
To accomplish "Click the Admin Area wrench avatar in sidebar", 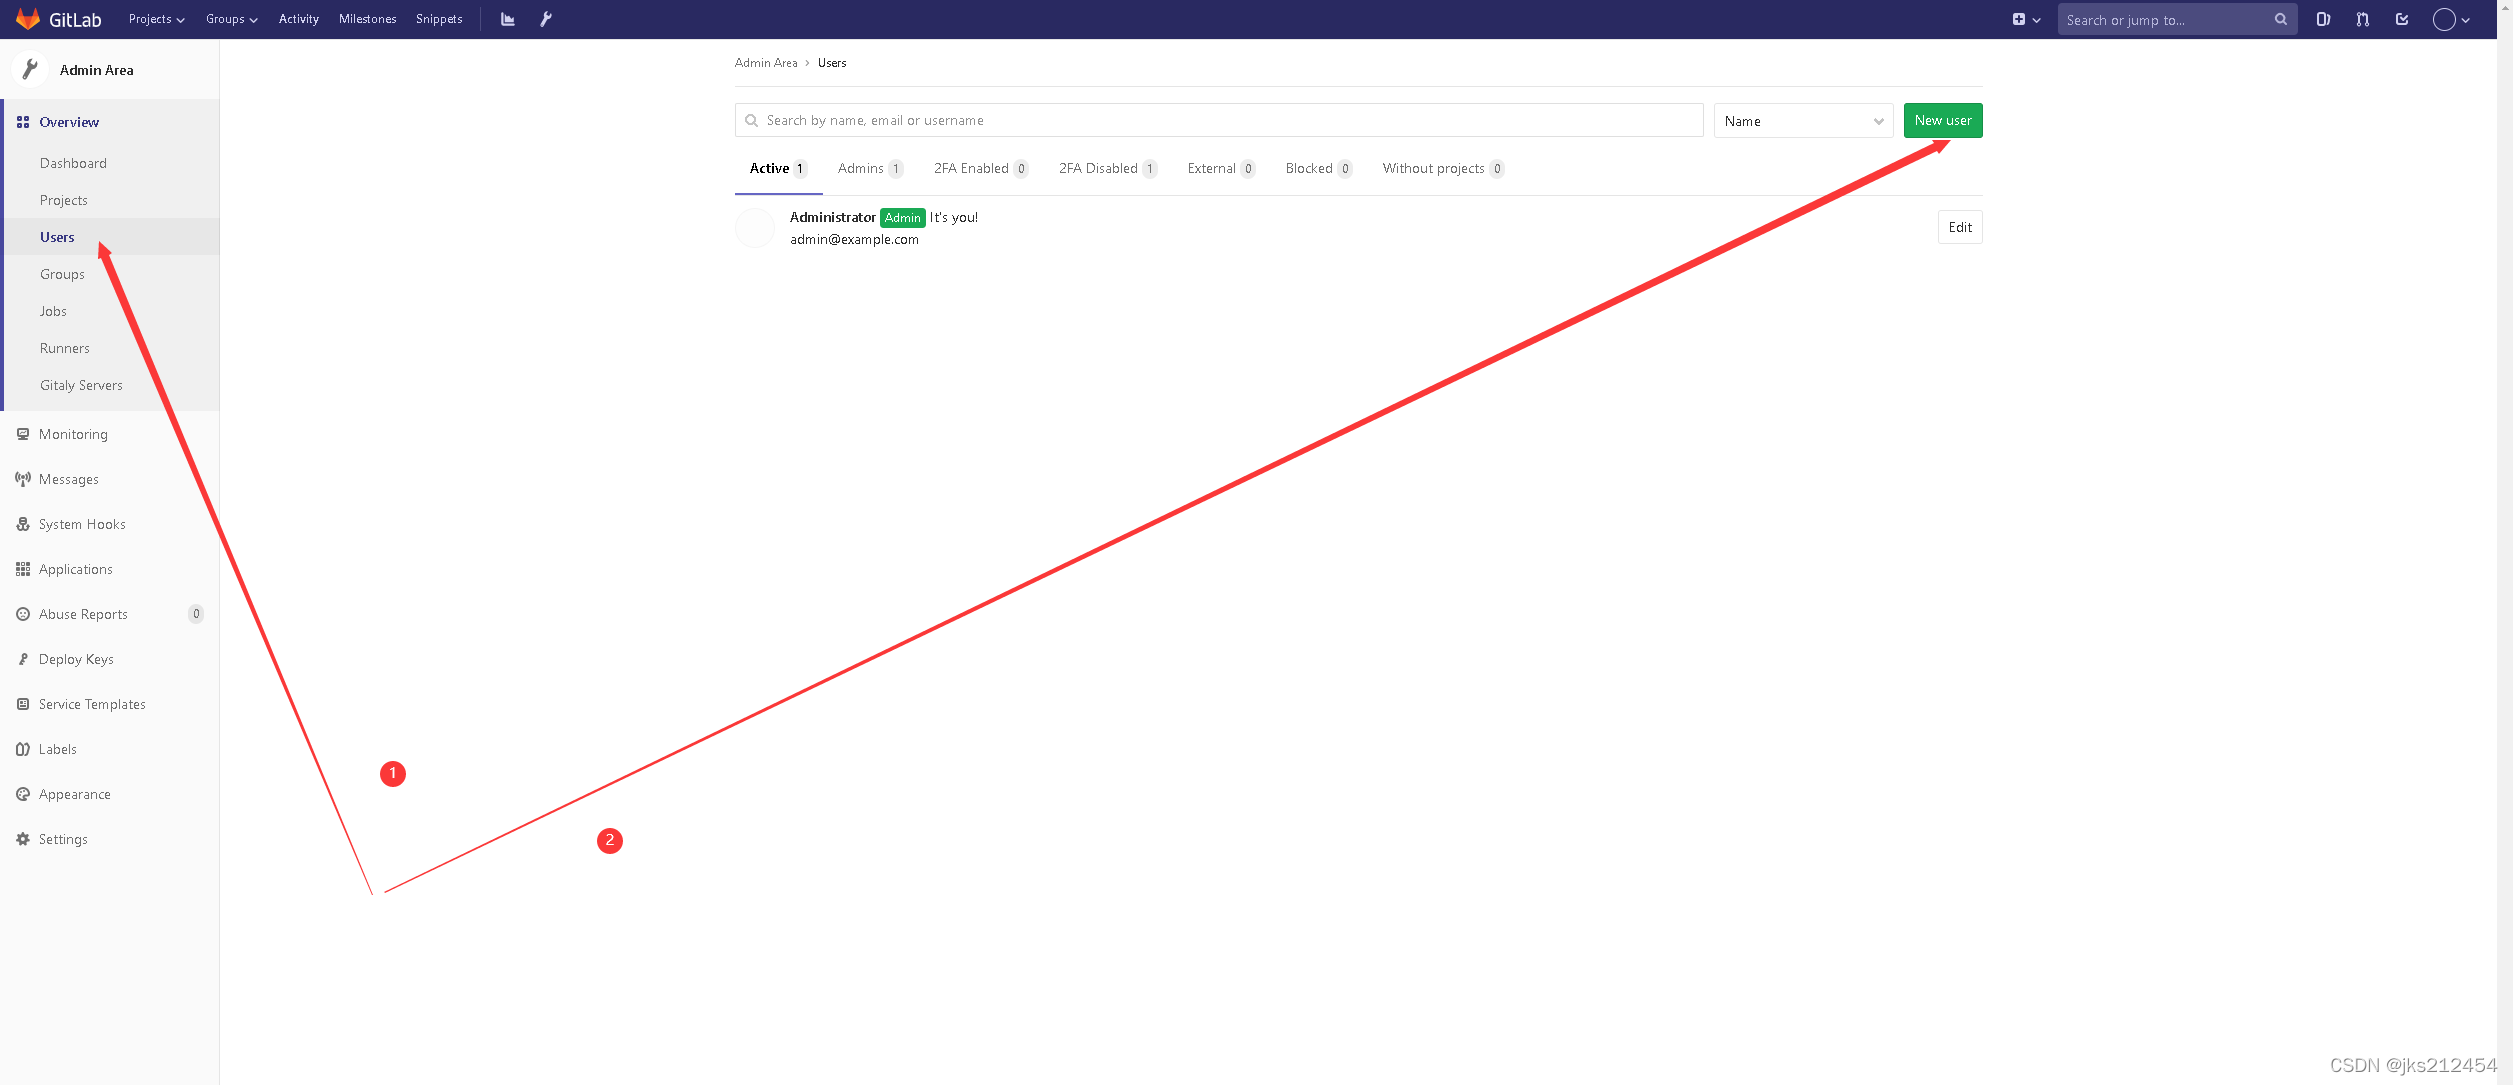I will (x=30, y=69).
